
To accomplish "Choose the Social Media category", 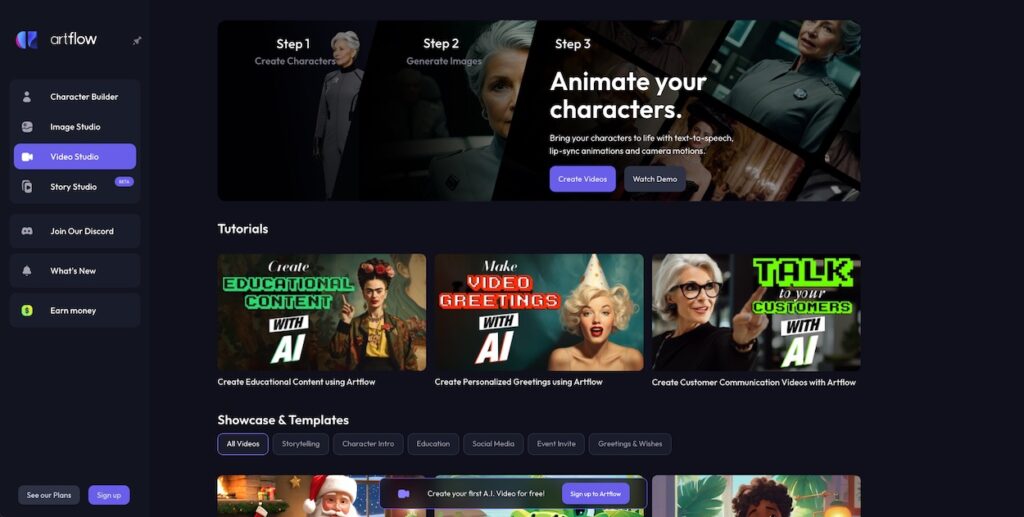I will [x=493, y=444].
